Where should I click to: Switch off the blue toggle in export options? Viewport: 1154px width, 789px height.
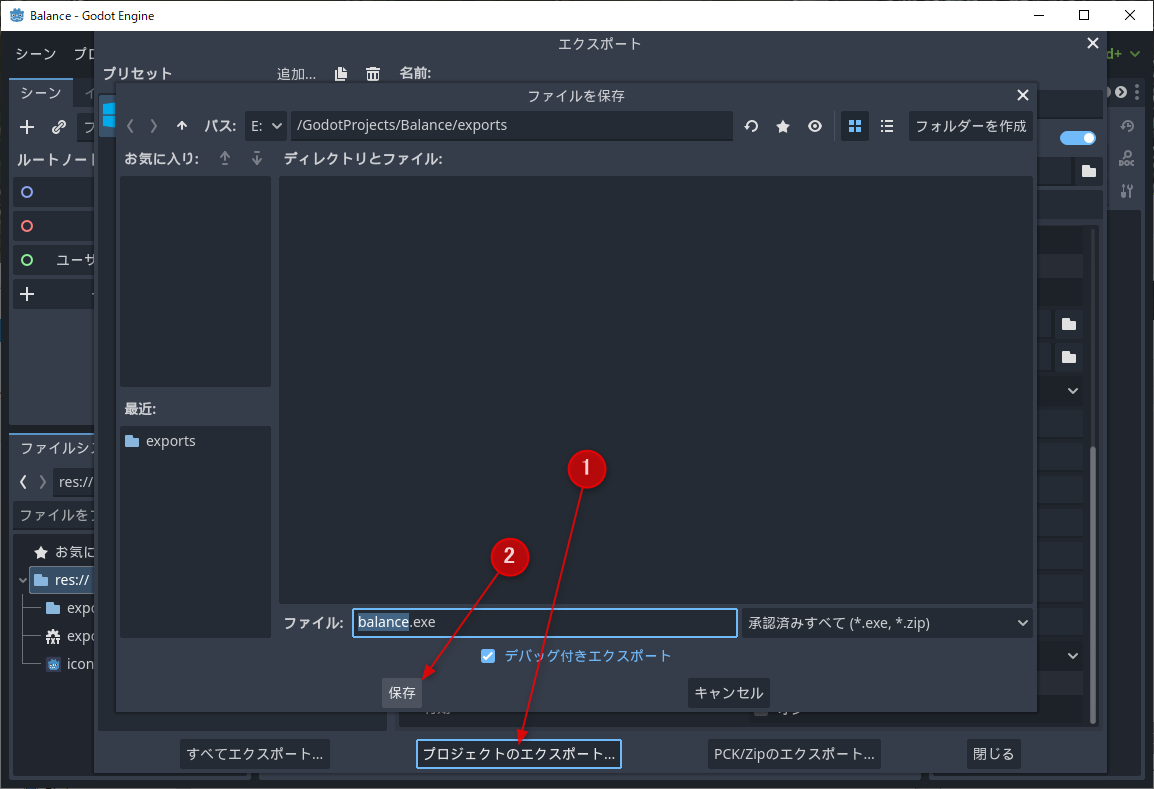pyautogui.click(x=1077, y=138)
